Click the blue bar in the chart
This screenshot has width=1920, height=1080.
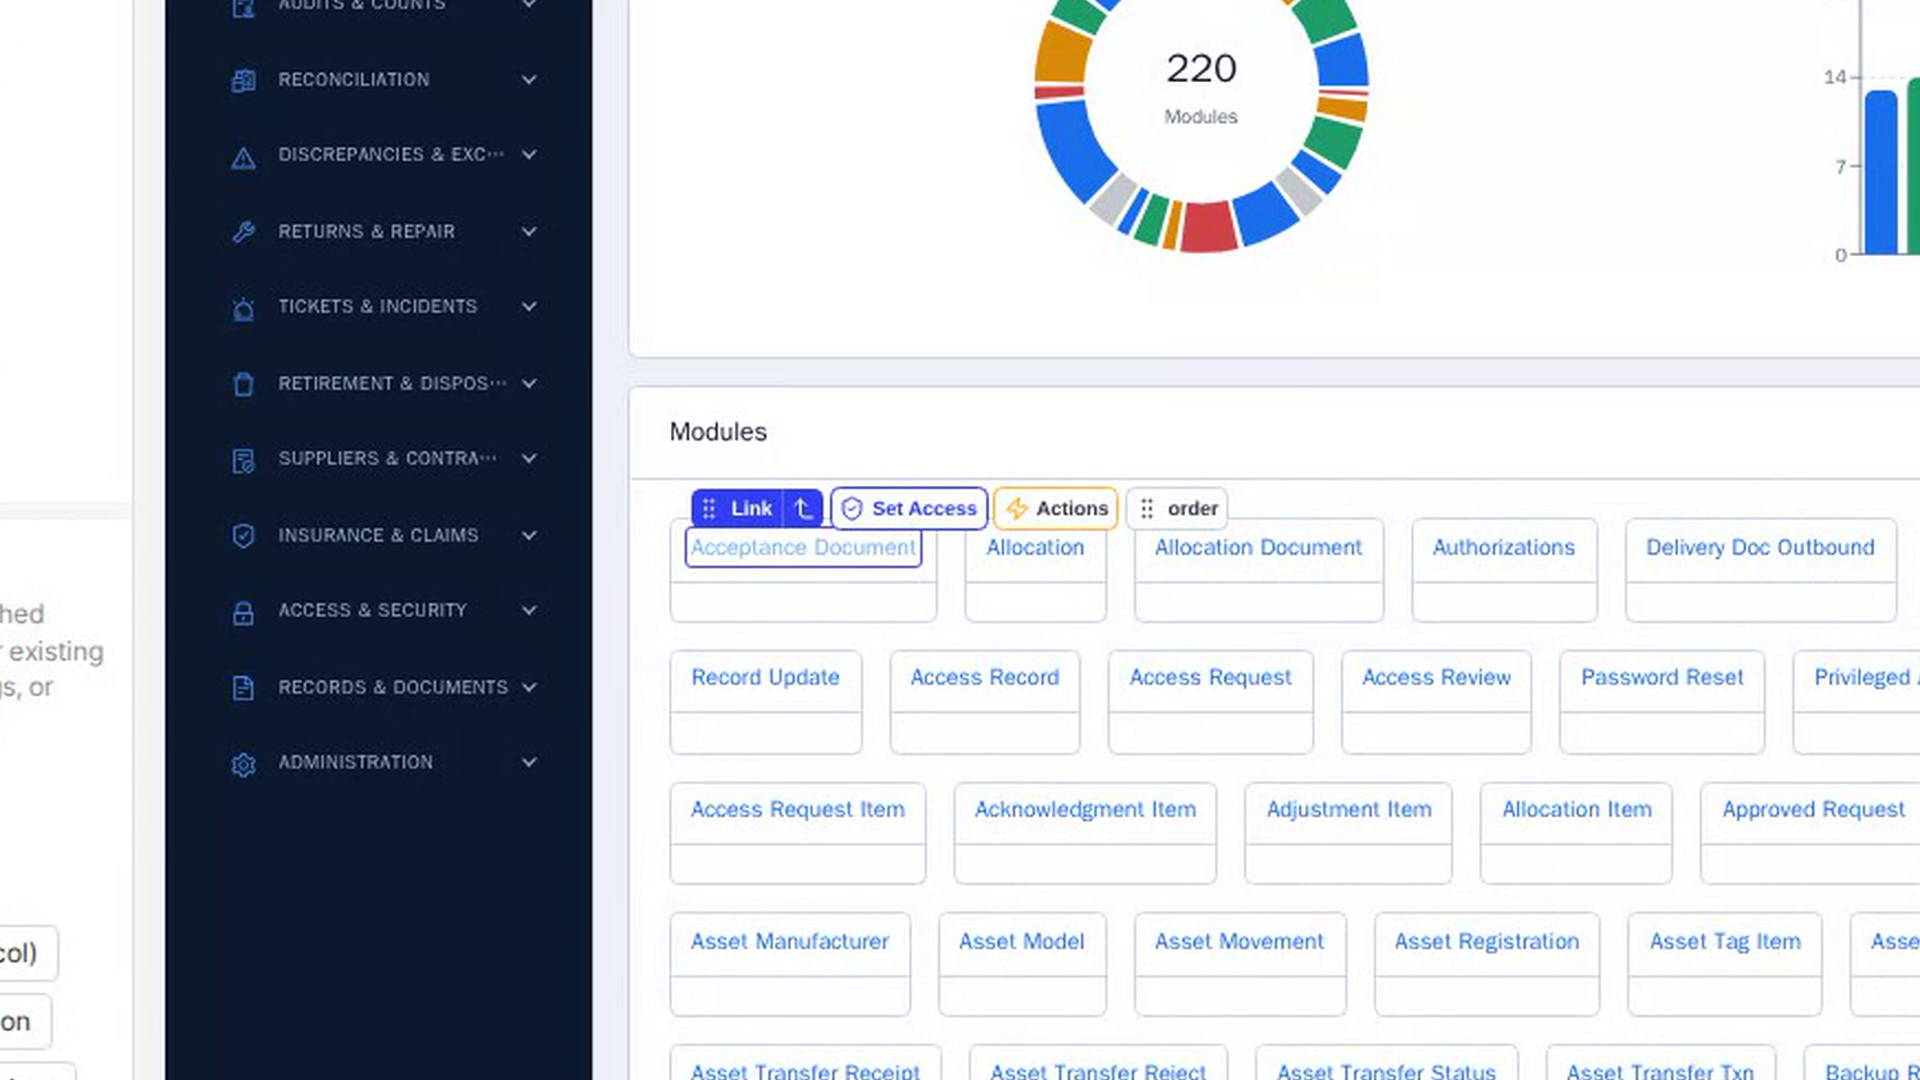click(x=1881, y=172)
